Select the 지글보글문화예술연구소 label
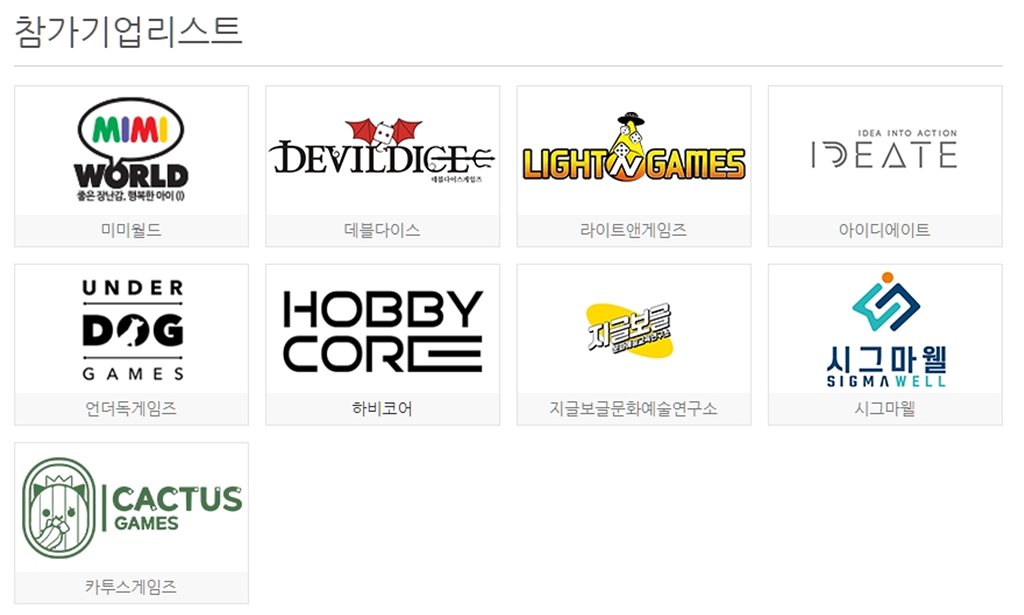Image resolution: width=1024 pixels, height=615 pixels. (633, 409)
